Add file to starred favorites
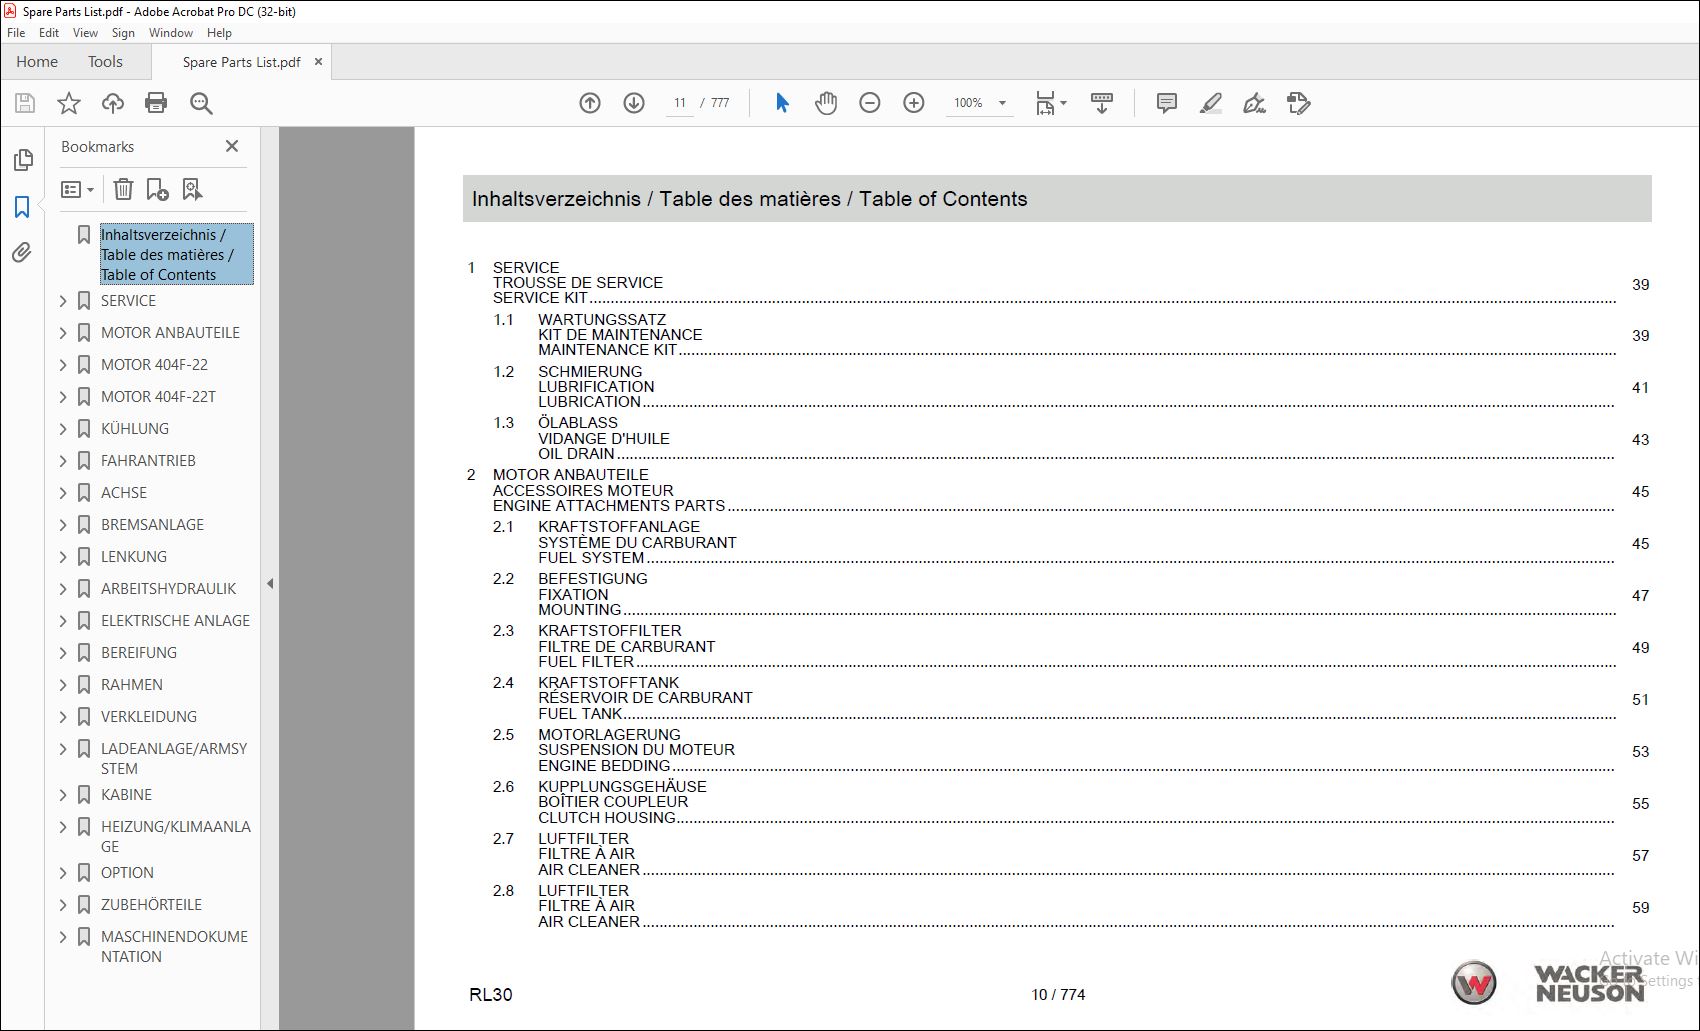Image resolution: width=1700 pixels, height=1031 pixels. [x=69, y=103]
